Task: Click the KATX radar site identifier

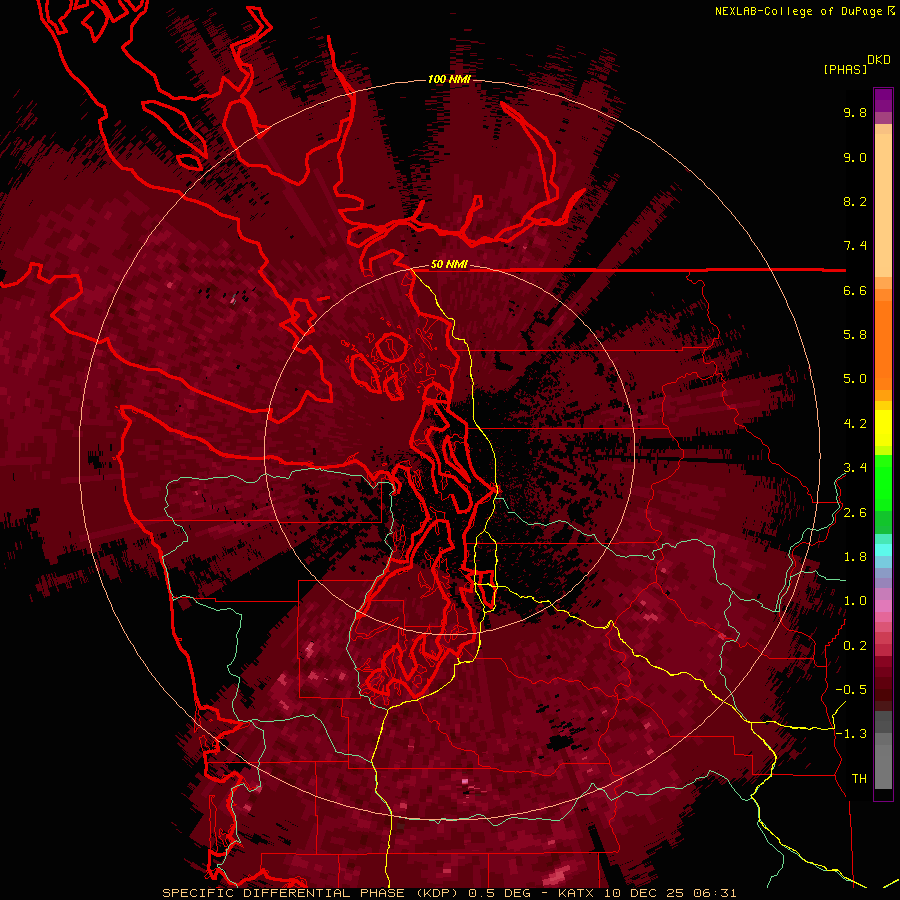Action: click(x=576, y=893)
